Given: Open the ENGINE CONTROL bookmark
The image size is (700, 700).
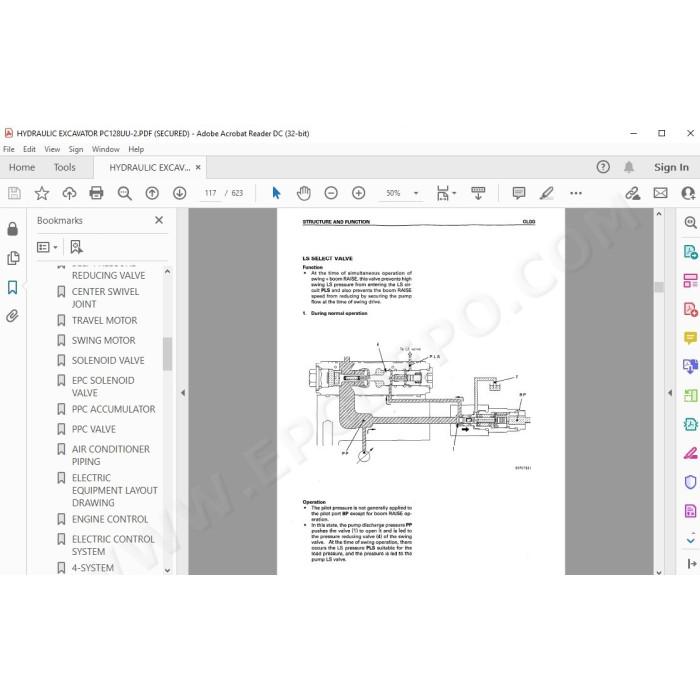Looking at the screenshot, I should (x=110, y=519).
